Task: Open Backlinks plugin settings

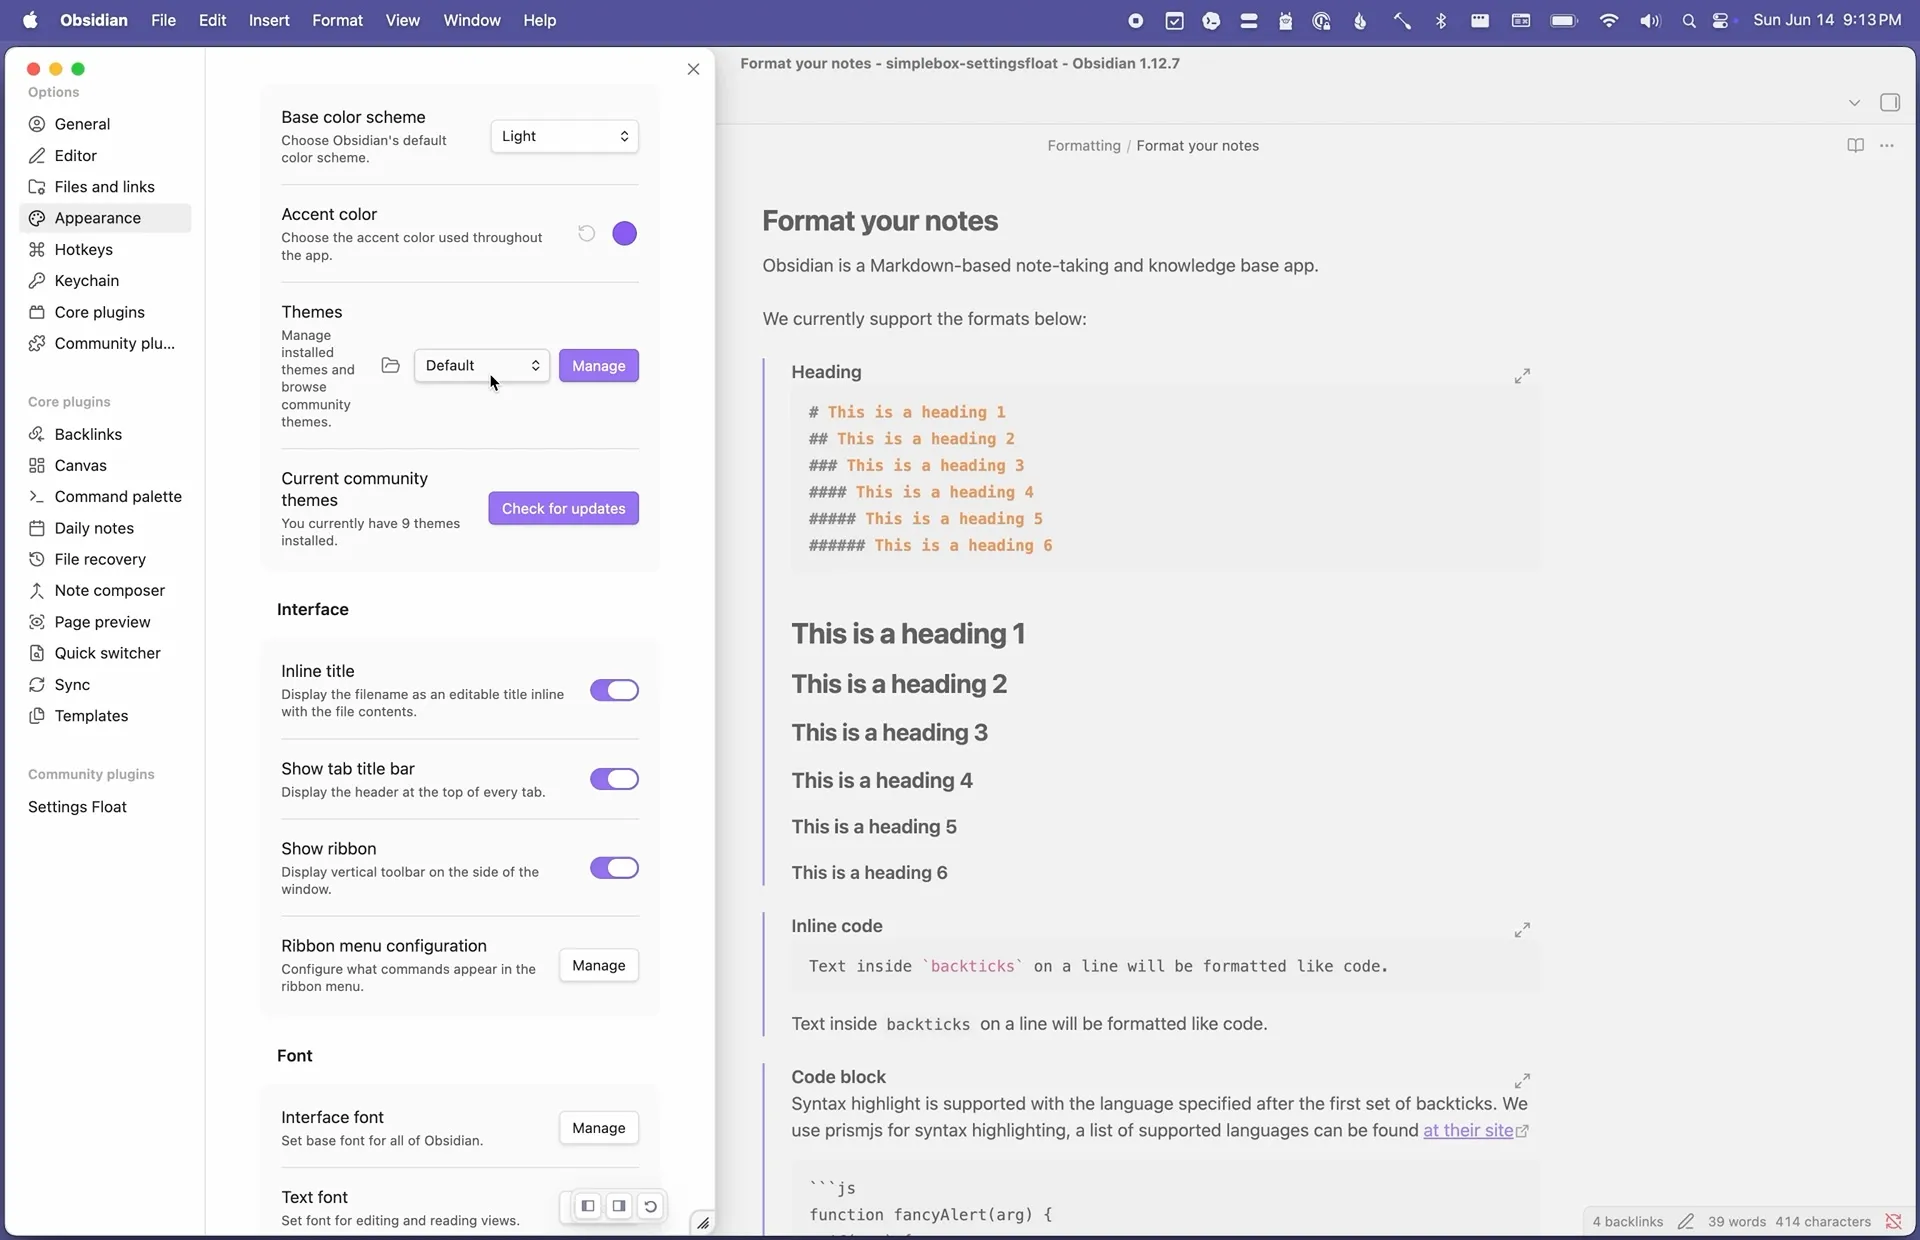Action: click(105, 434)
